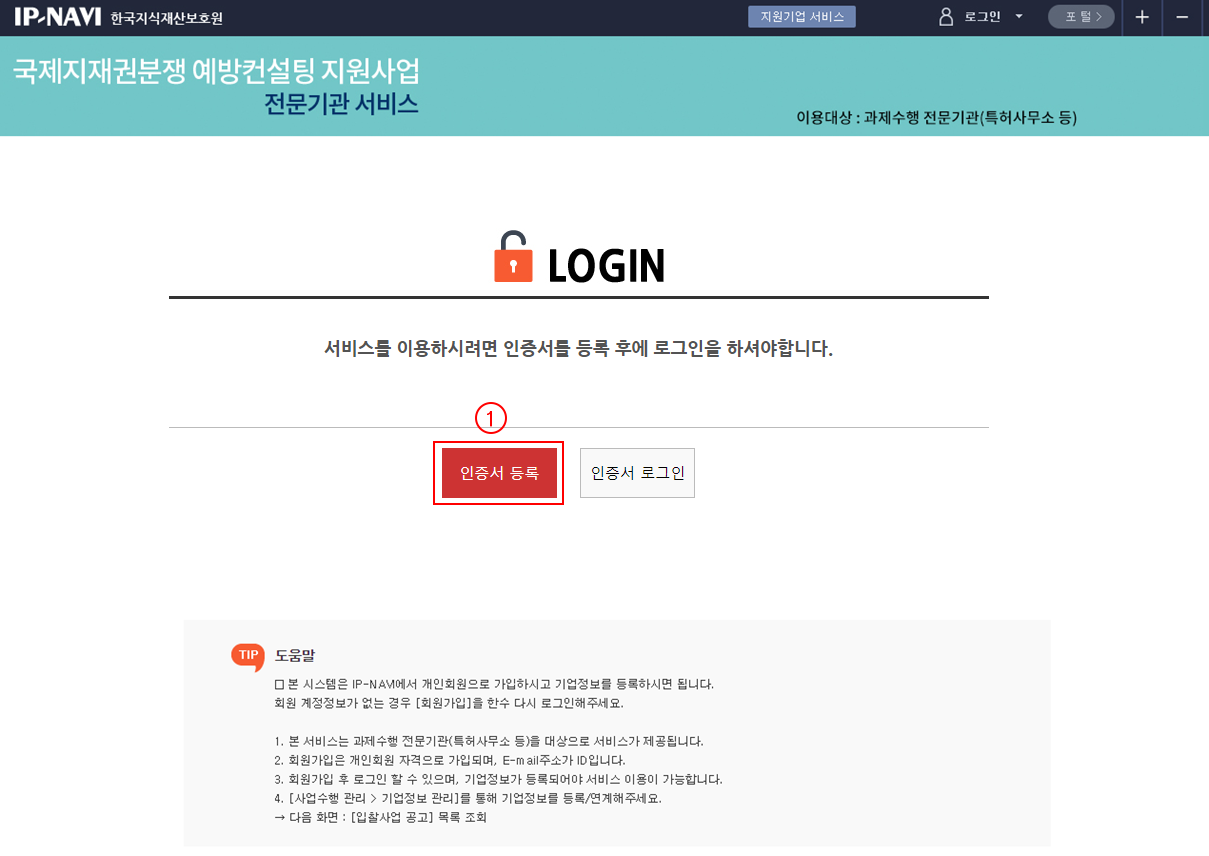Click the 로그인 text in header
The width and height of the screenshot is (1209, 856).
pos(982,17)
